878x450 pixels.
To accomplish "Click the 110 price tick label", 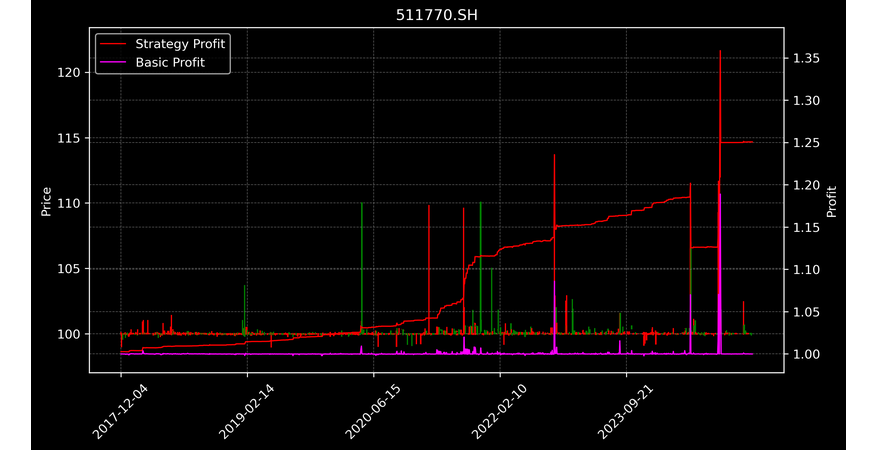I will (x=68, y=203).
